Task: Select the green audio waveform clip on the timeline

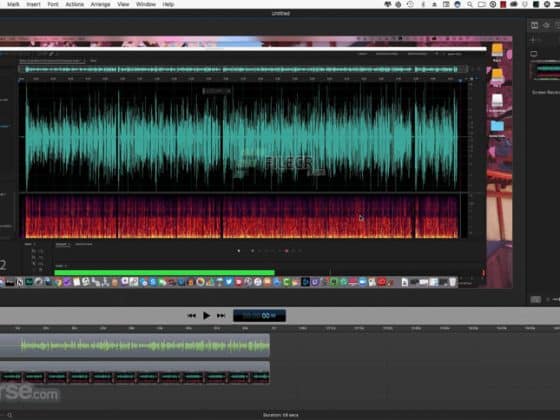Action: pos(135,346)
